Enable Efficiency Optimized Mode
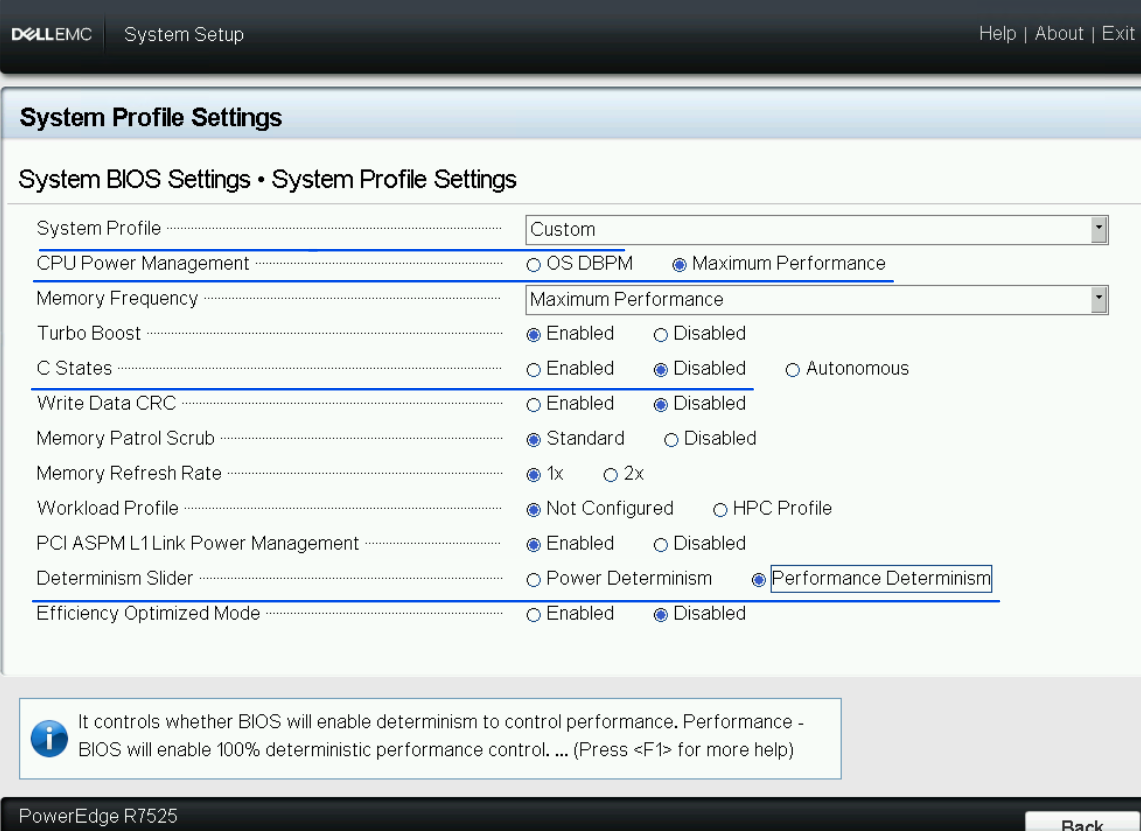Viewport: 1141px width, 831px height. [x=533, y=614]
